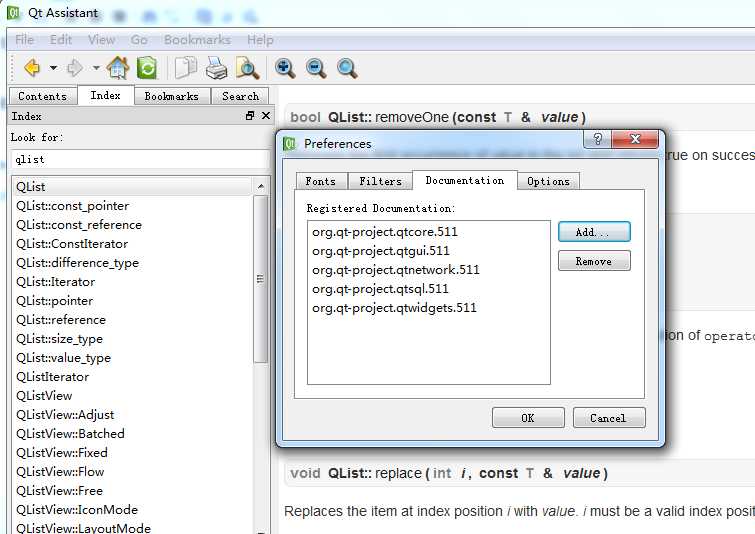Open the Options tab in Preferences
755x534 pixels.
click(548, 181)
